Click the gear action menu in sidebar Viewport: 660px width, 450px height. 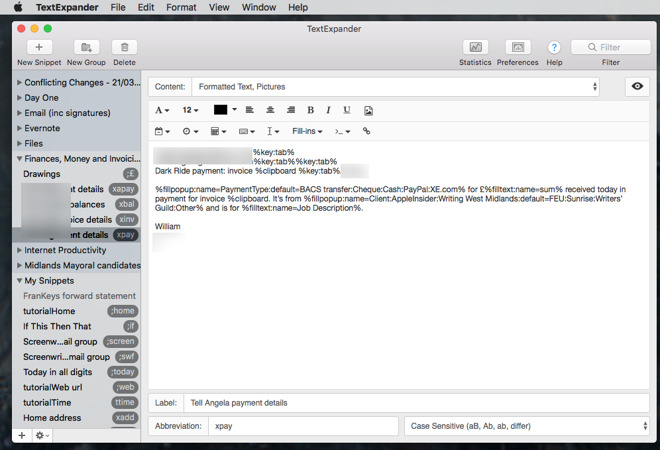click(42, 435)
